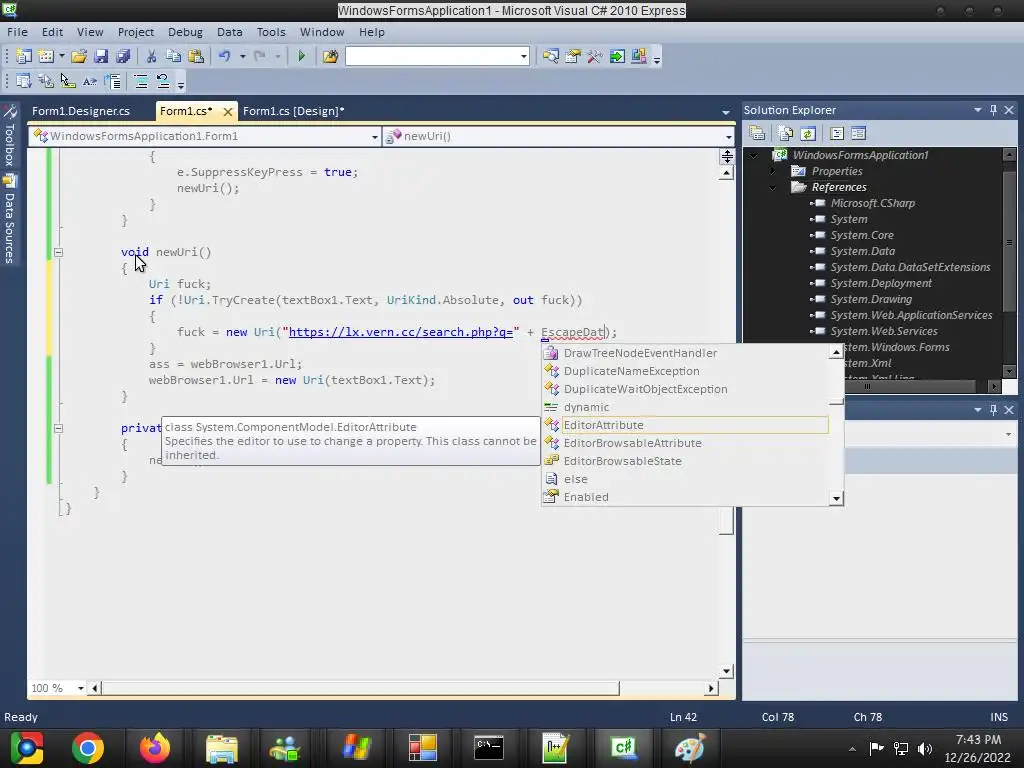
Task: Open the Undo history dropdown arrow
Action: pos(242,56)
